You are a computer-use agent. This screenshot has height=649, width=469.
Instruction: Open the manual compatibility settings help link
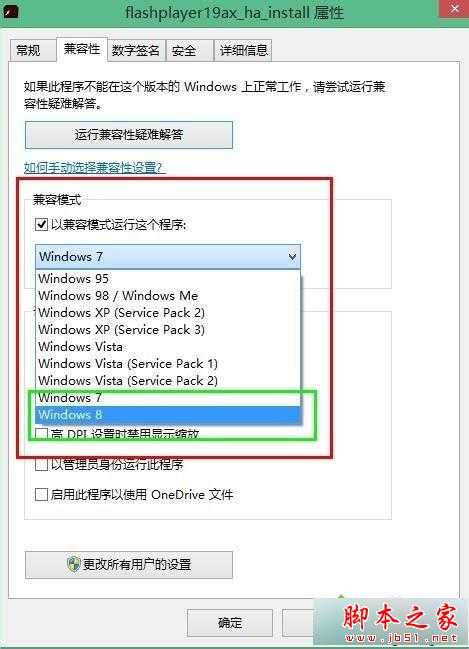click(94, 168)
